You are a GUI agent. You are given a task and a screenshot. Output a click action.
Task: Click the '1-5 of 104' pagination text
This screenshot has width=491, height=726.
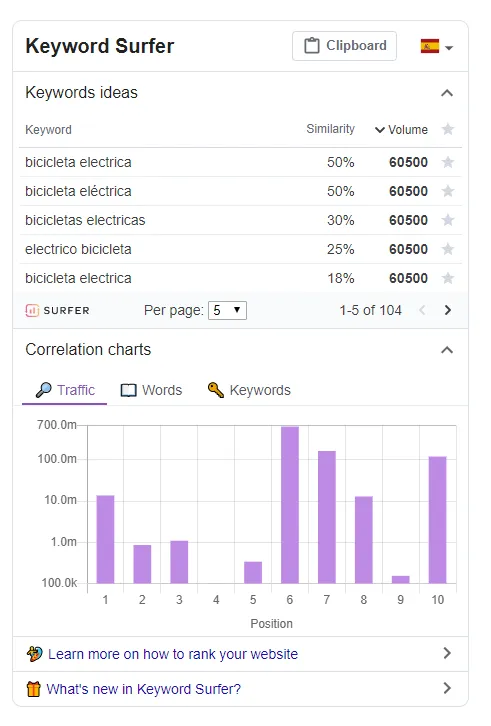(x=370, y=310)
